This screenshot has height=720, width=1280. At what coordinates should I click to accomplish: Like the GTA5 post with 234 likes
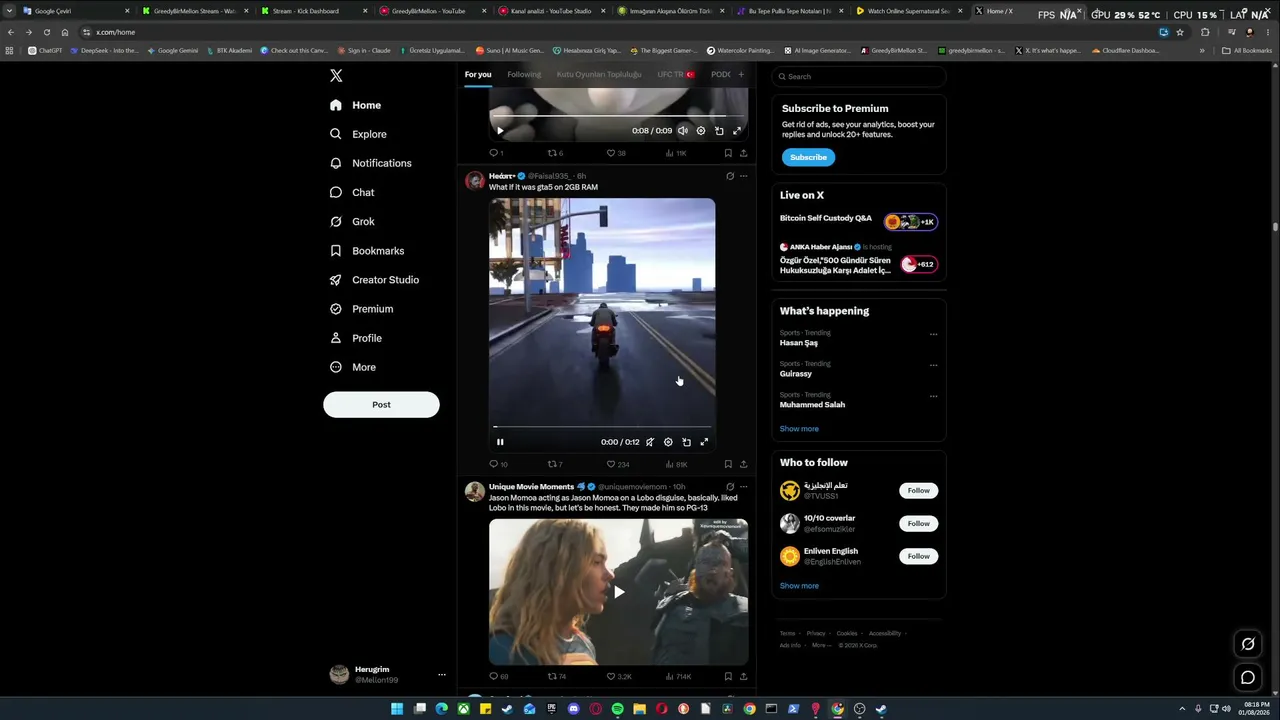[618, 464]
